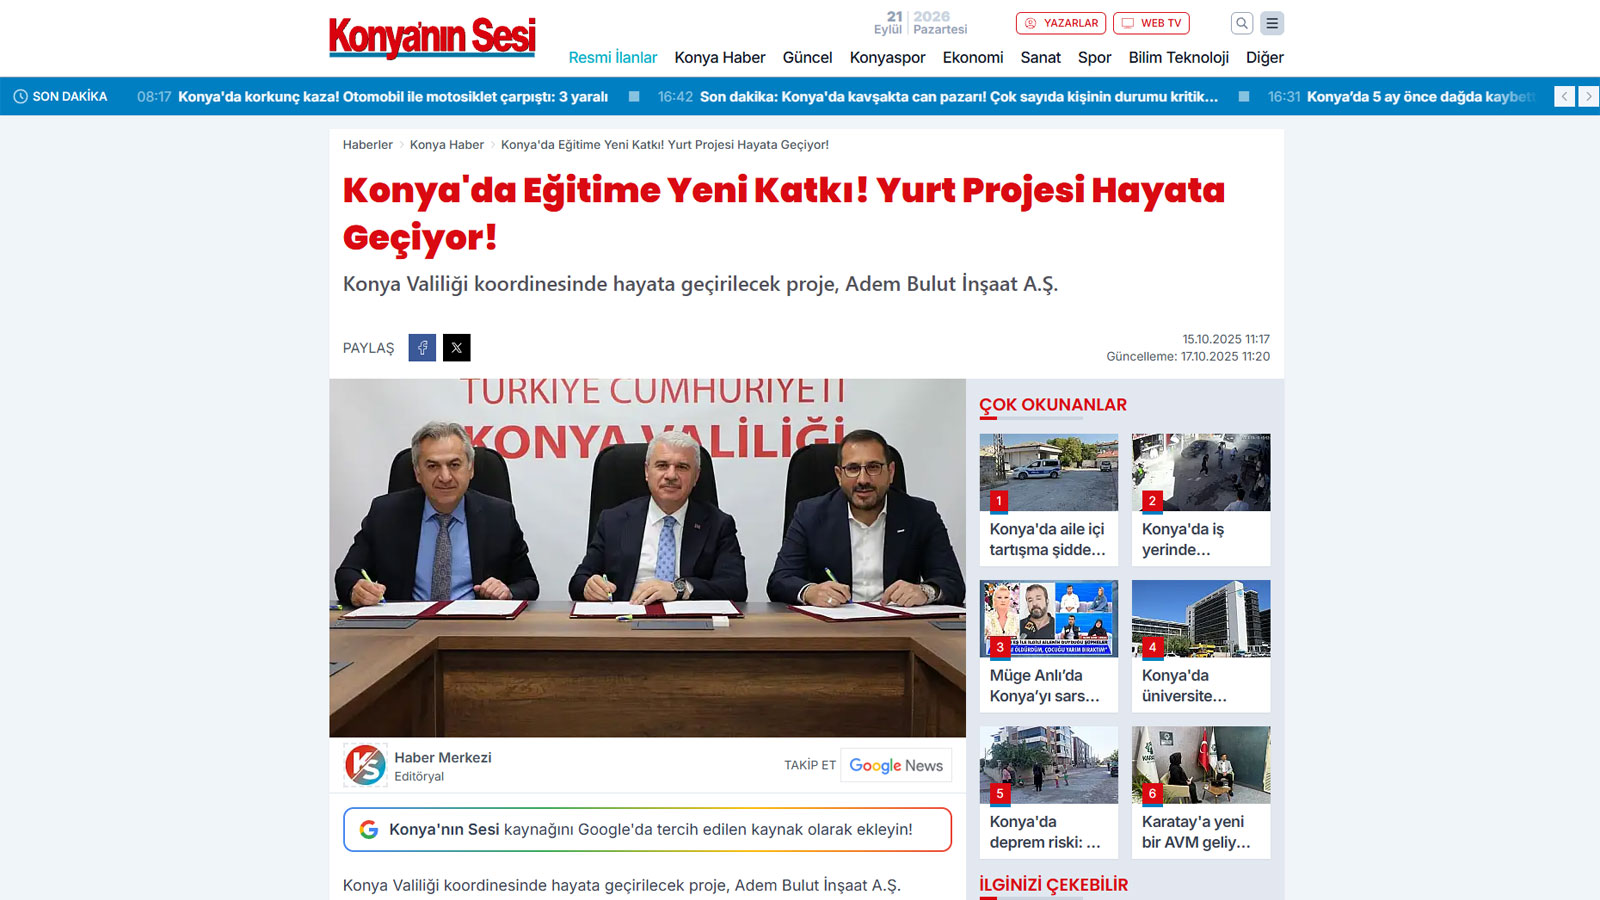The image size is (1600, 900).
Task: Open the Web TV button
Action: pos(1151,23)
